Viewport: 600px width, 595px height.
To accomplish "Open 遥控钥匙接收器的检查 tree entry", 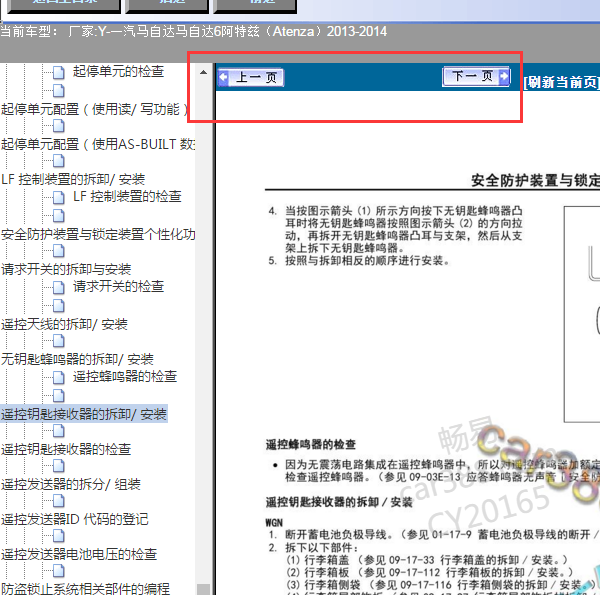I will tap(66, 449).
